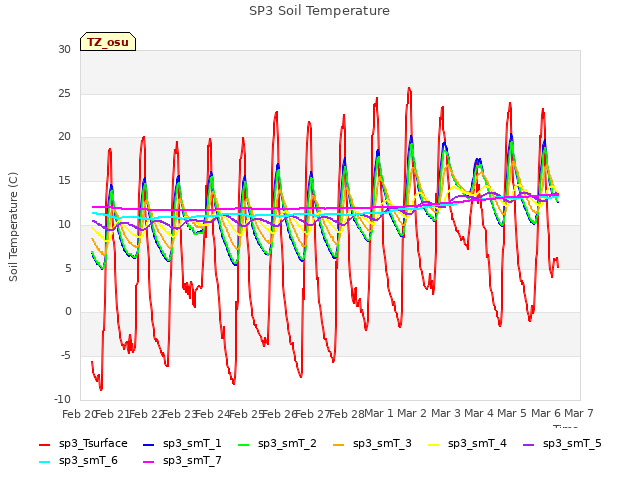
Task: Toggle the sp3_smT_1 legend entry
Action: pos(182,444)
